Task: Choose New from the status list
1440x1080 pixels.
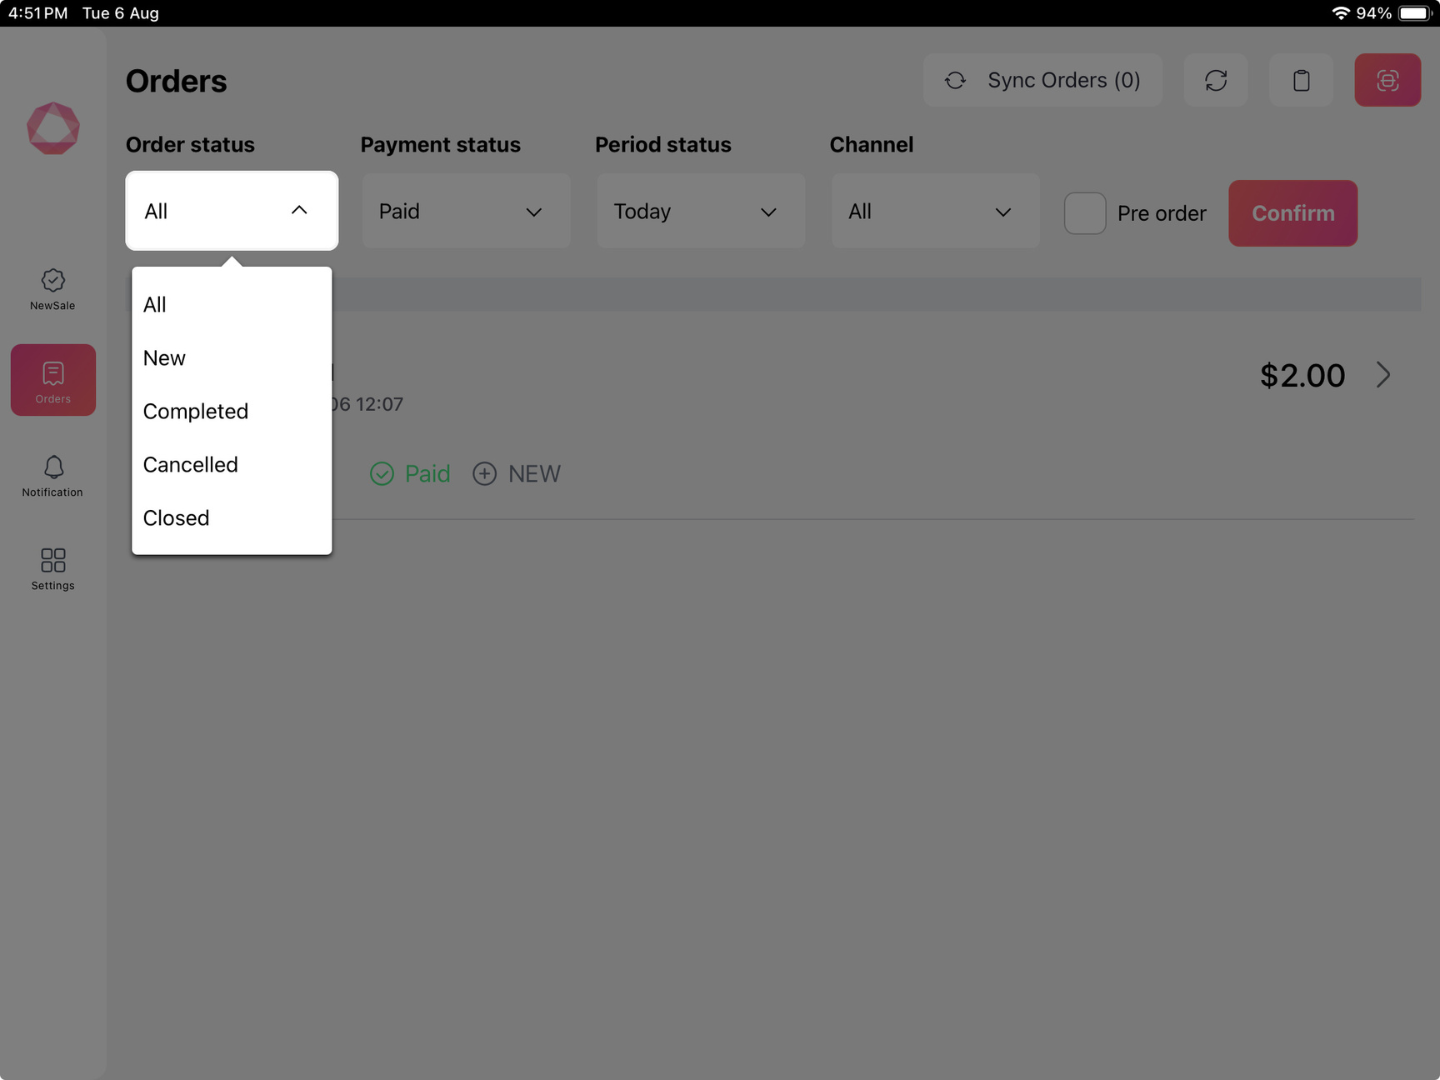Action: pyautogui.click(x=165, y=358)
